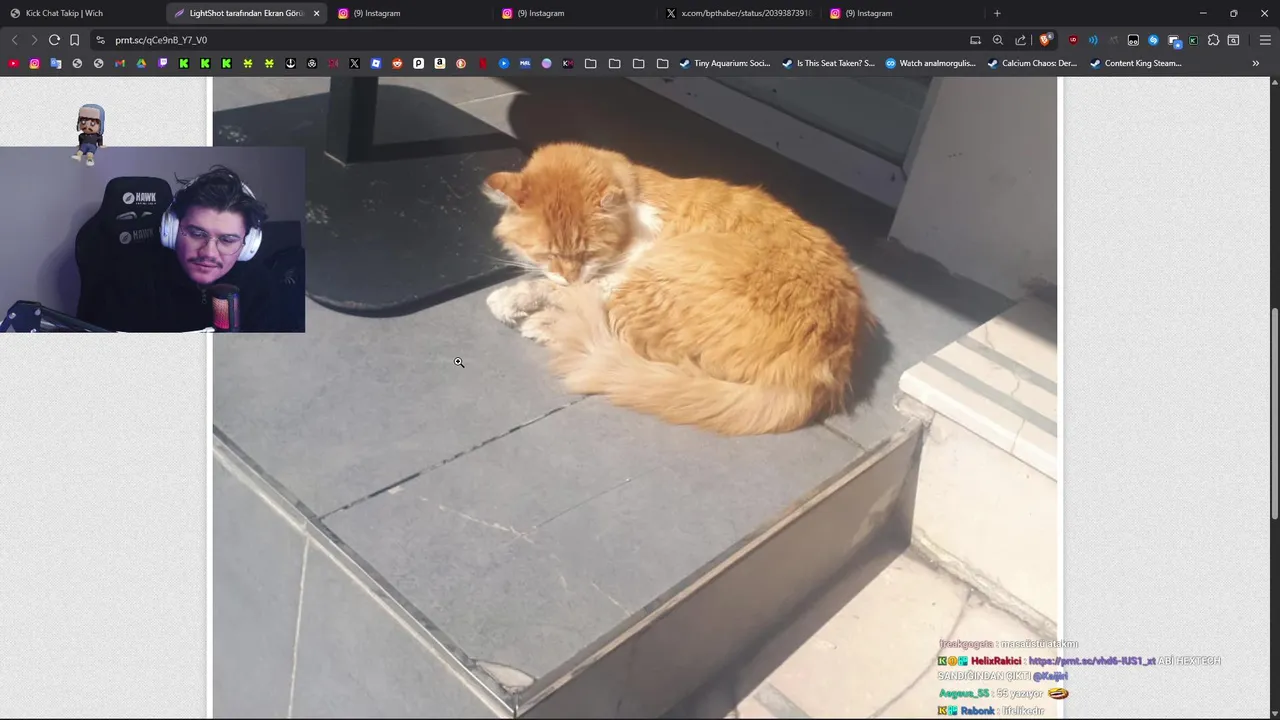1280x720 pixels.
Task: Open the Brave main hamburger menu
Action: click(1265, 40)
